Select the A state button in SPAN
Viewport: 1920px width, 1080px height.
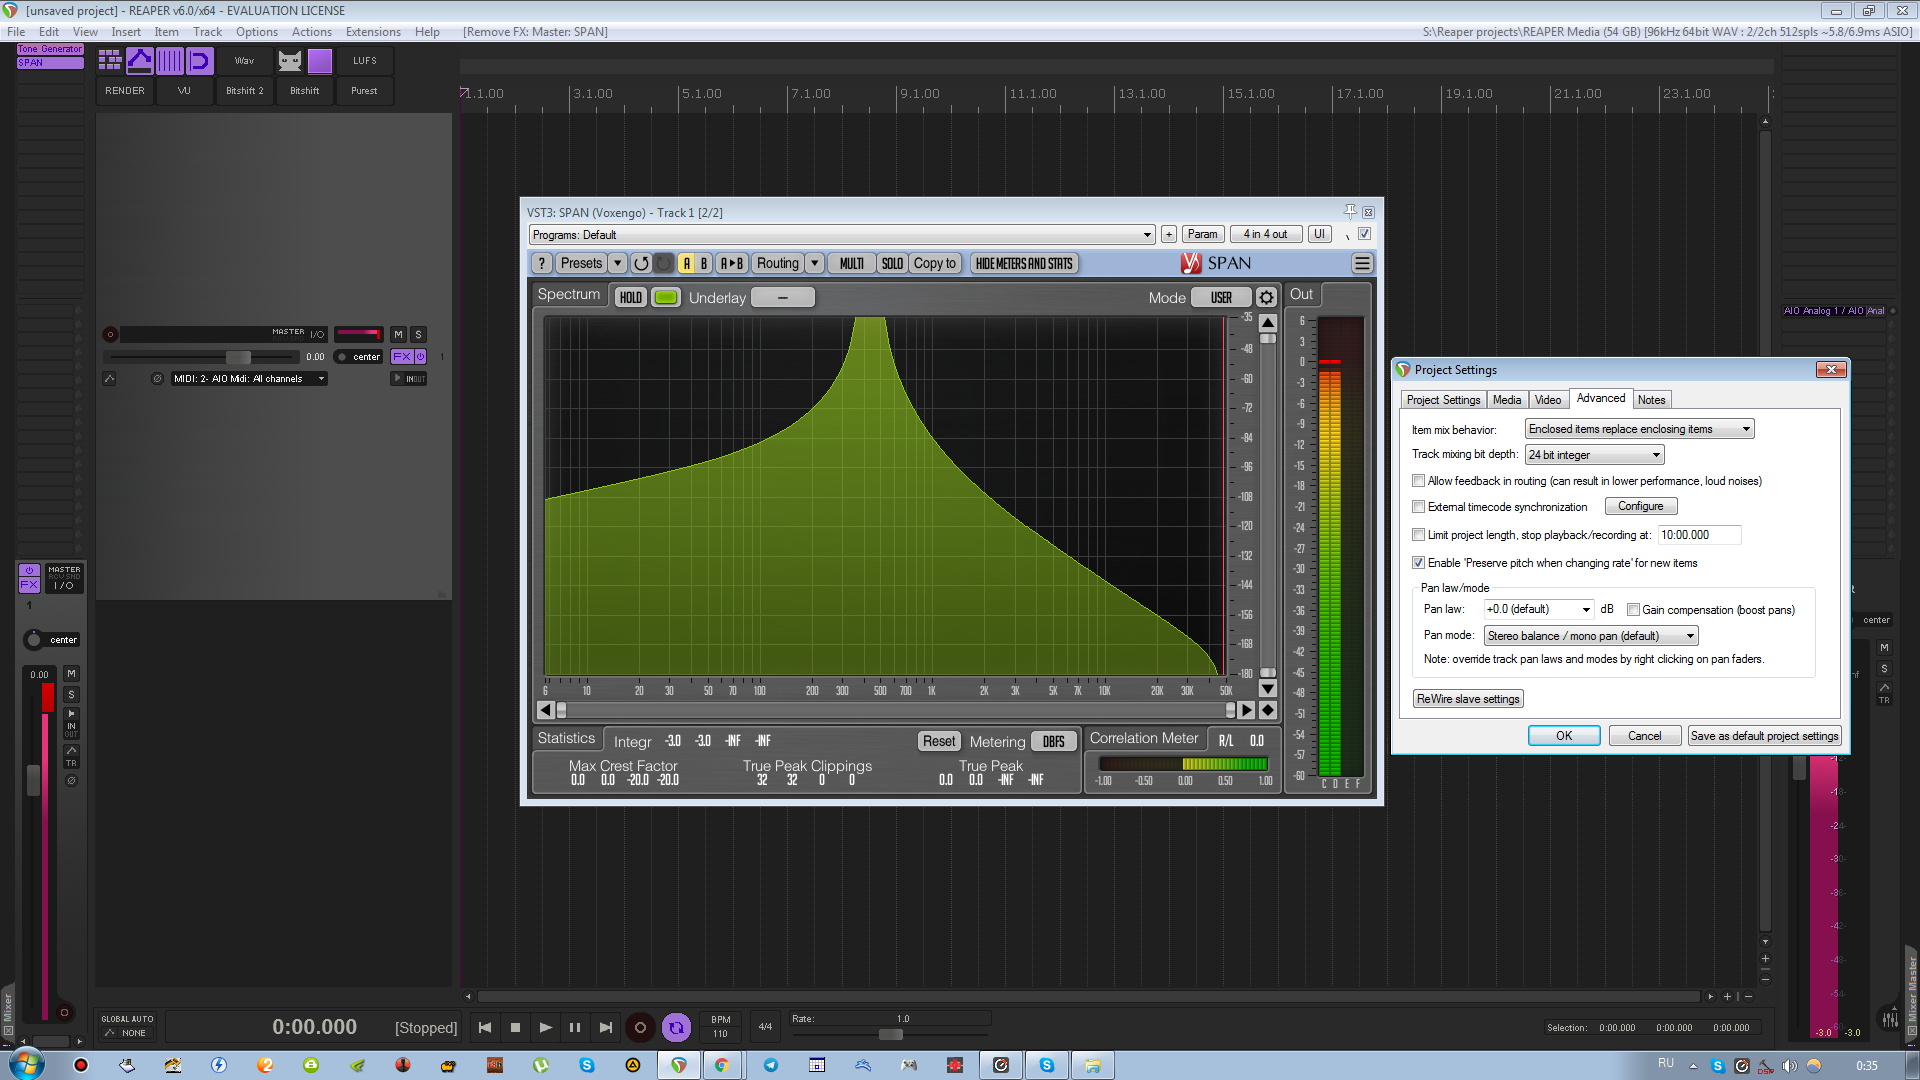(686, 263)
